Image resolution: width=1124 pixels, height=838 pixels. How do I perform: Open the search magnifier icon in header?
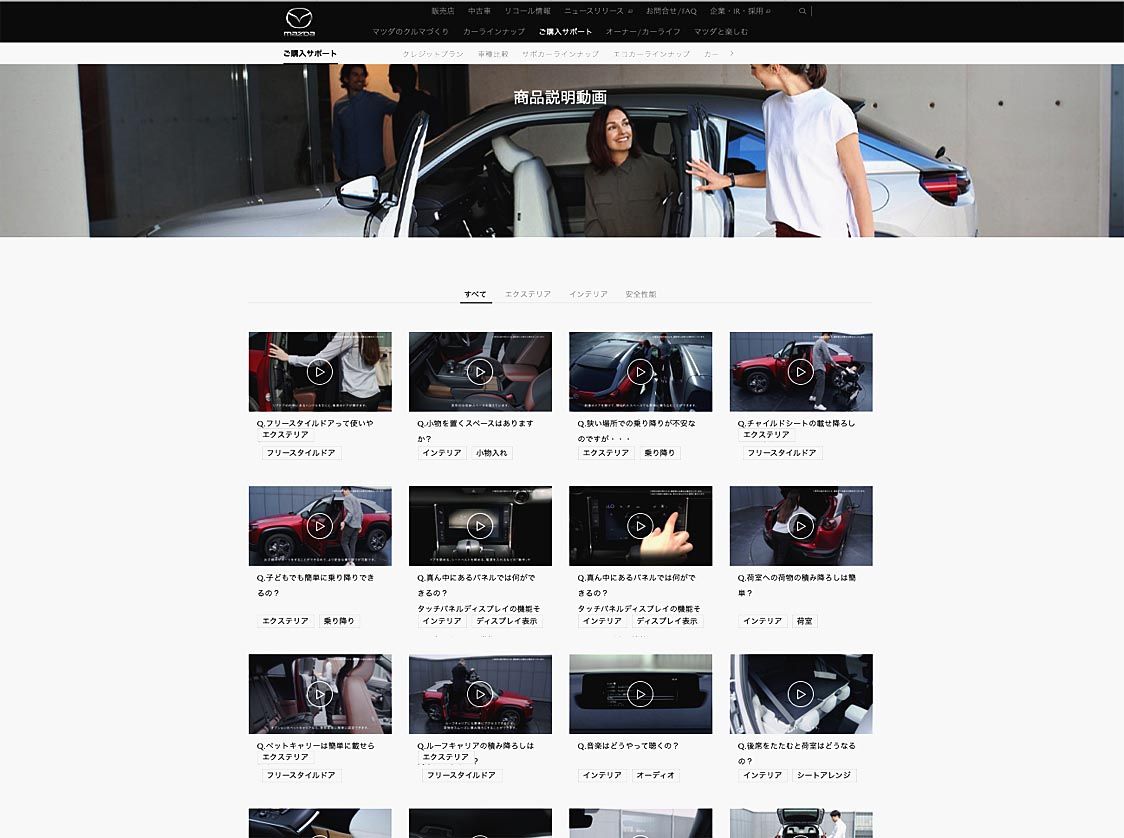(802, 11)
